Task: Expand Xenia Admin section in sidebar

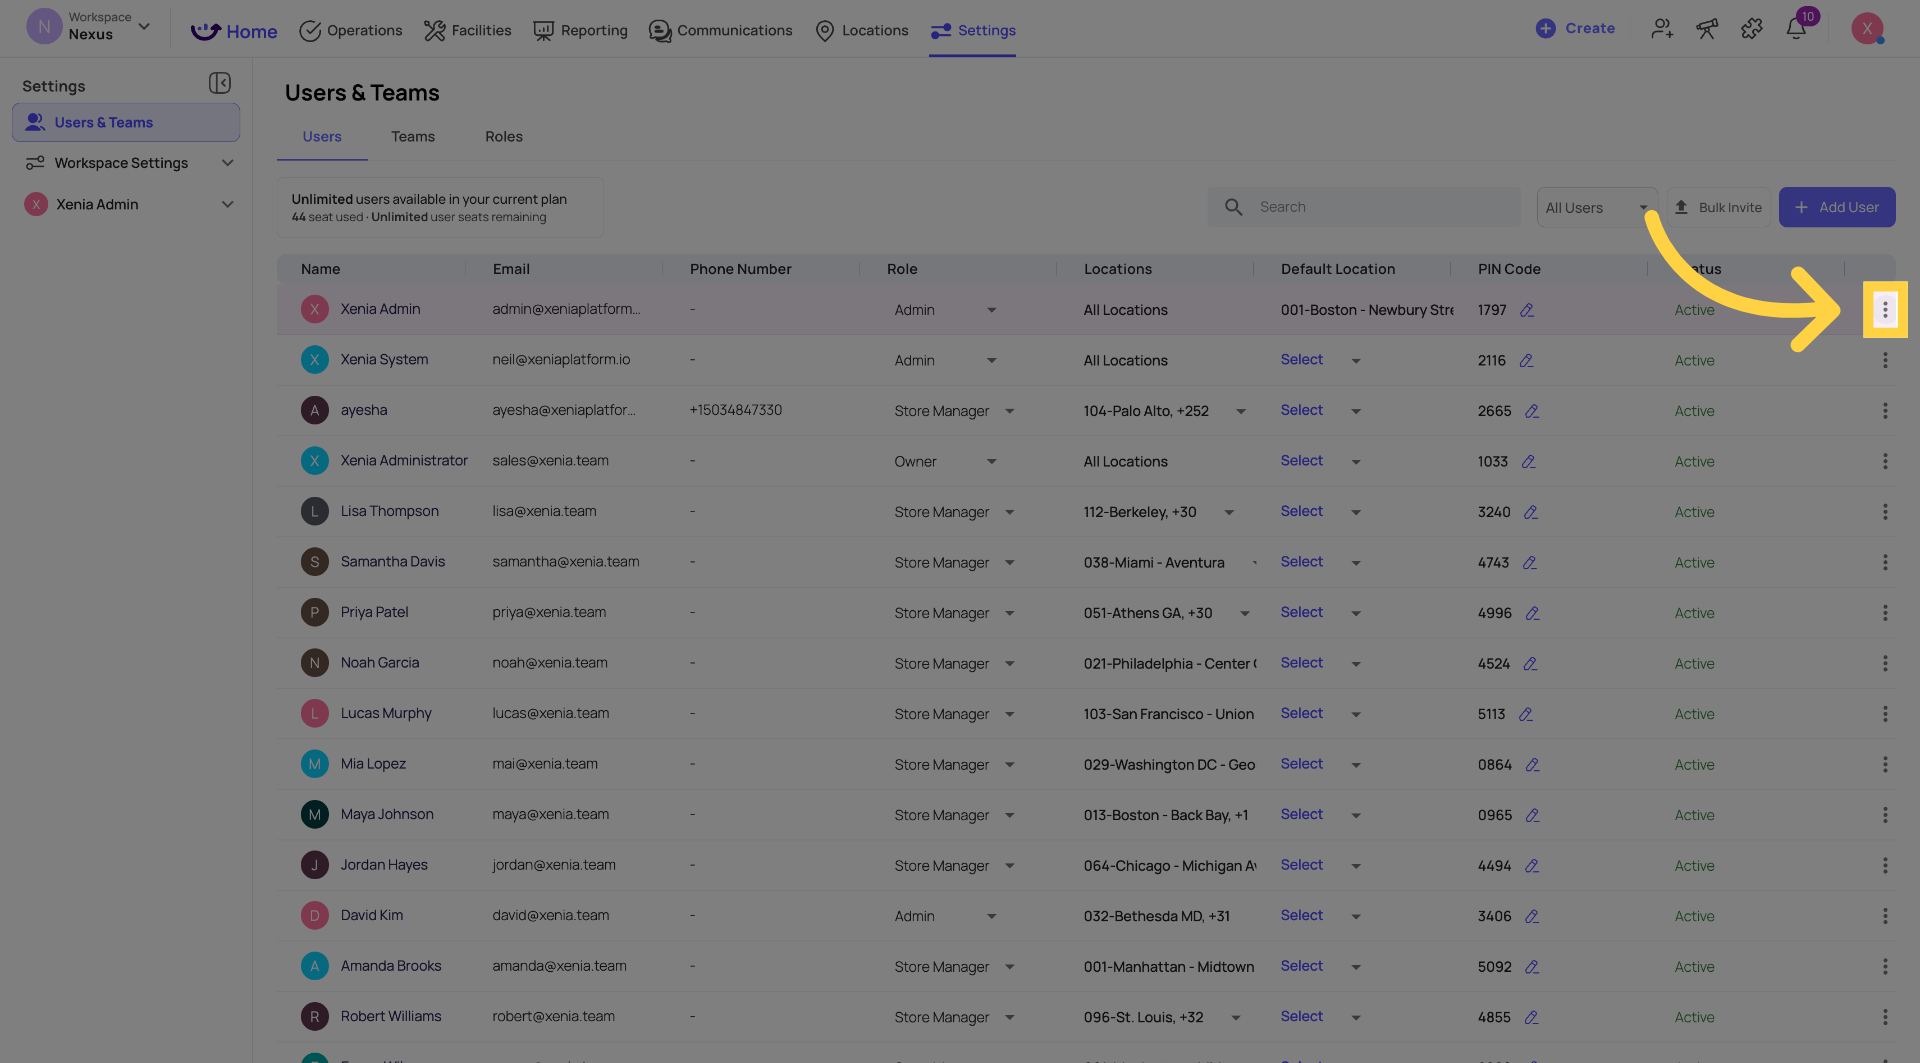Action: (228, 204)
